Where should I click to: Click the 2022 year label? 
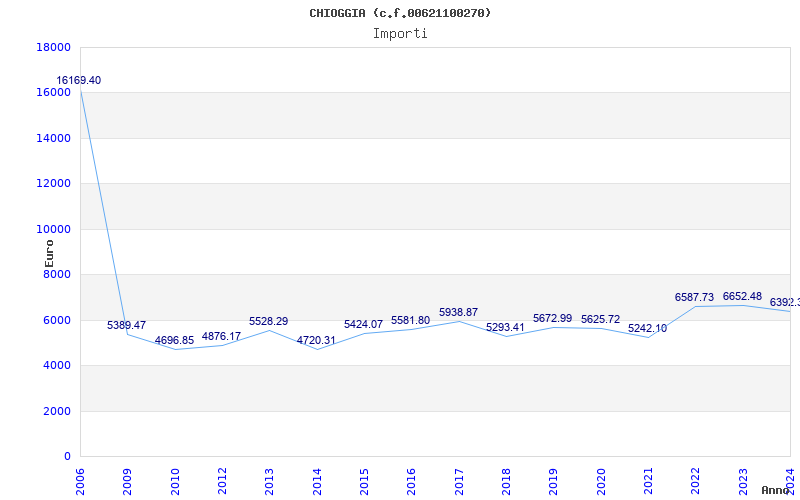pyautogui.click(x=696, y=481)
